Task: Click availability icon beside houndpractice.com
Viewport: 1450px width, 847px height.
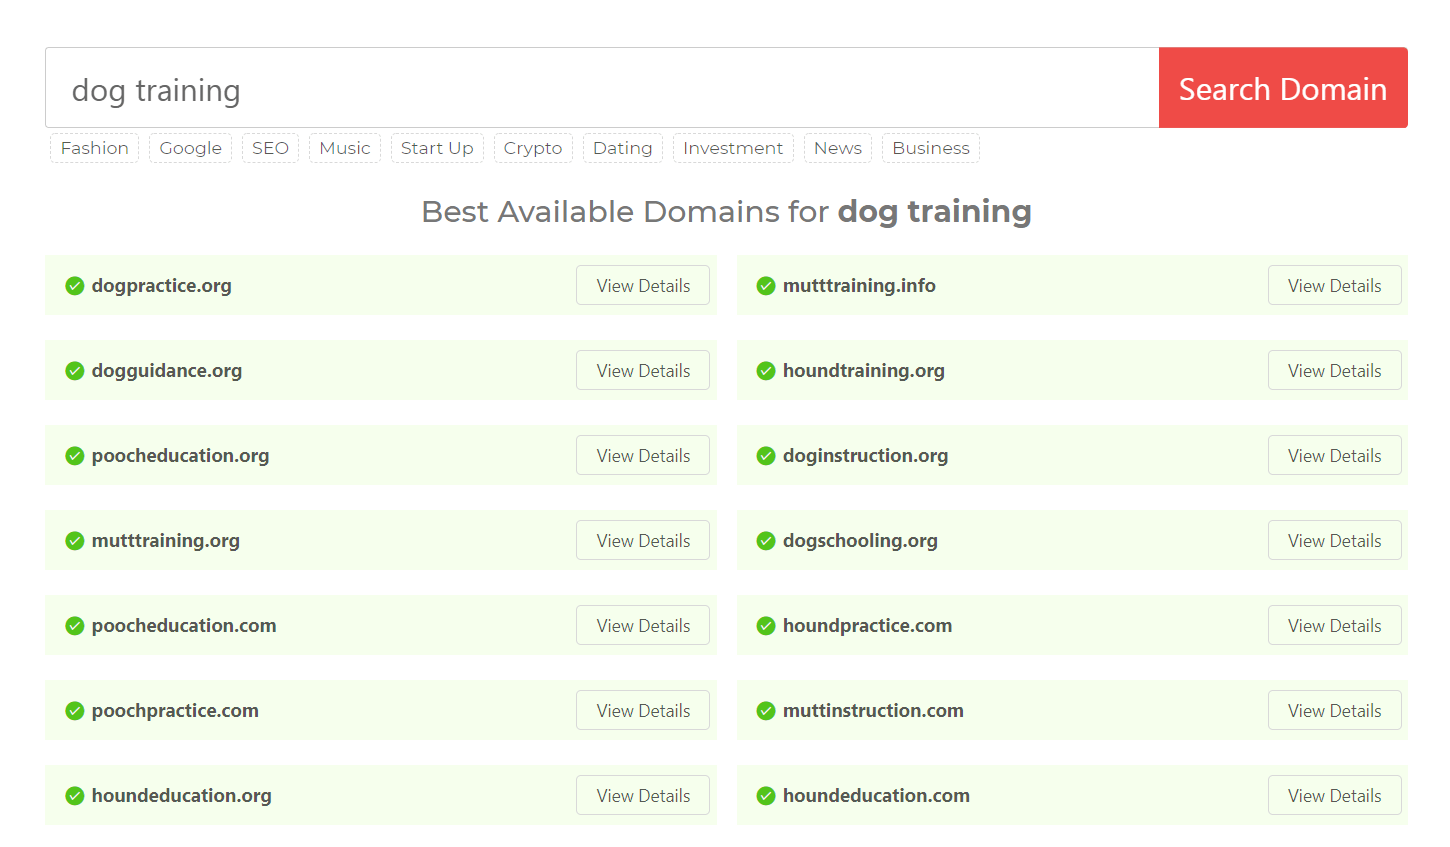Action: point(766,626)
